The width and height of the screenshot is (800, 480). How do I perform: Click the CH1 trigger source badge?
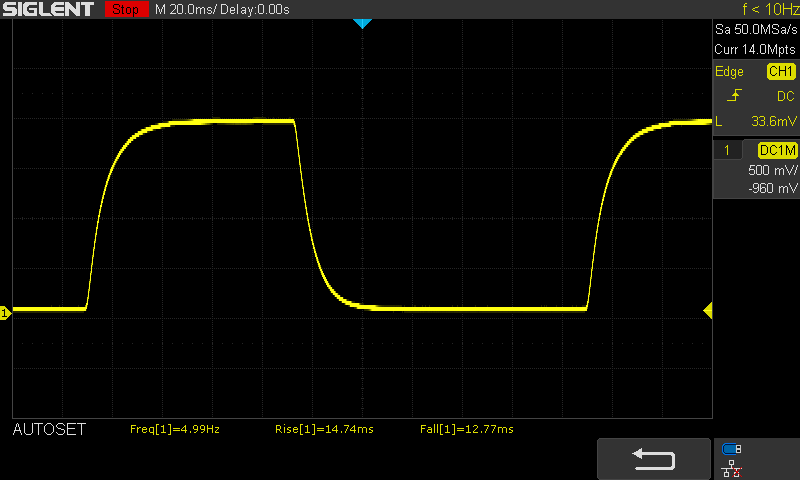781,71
